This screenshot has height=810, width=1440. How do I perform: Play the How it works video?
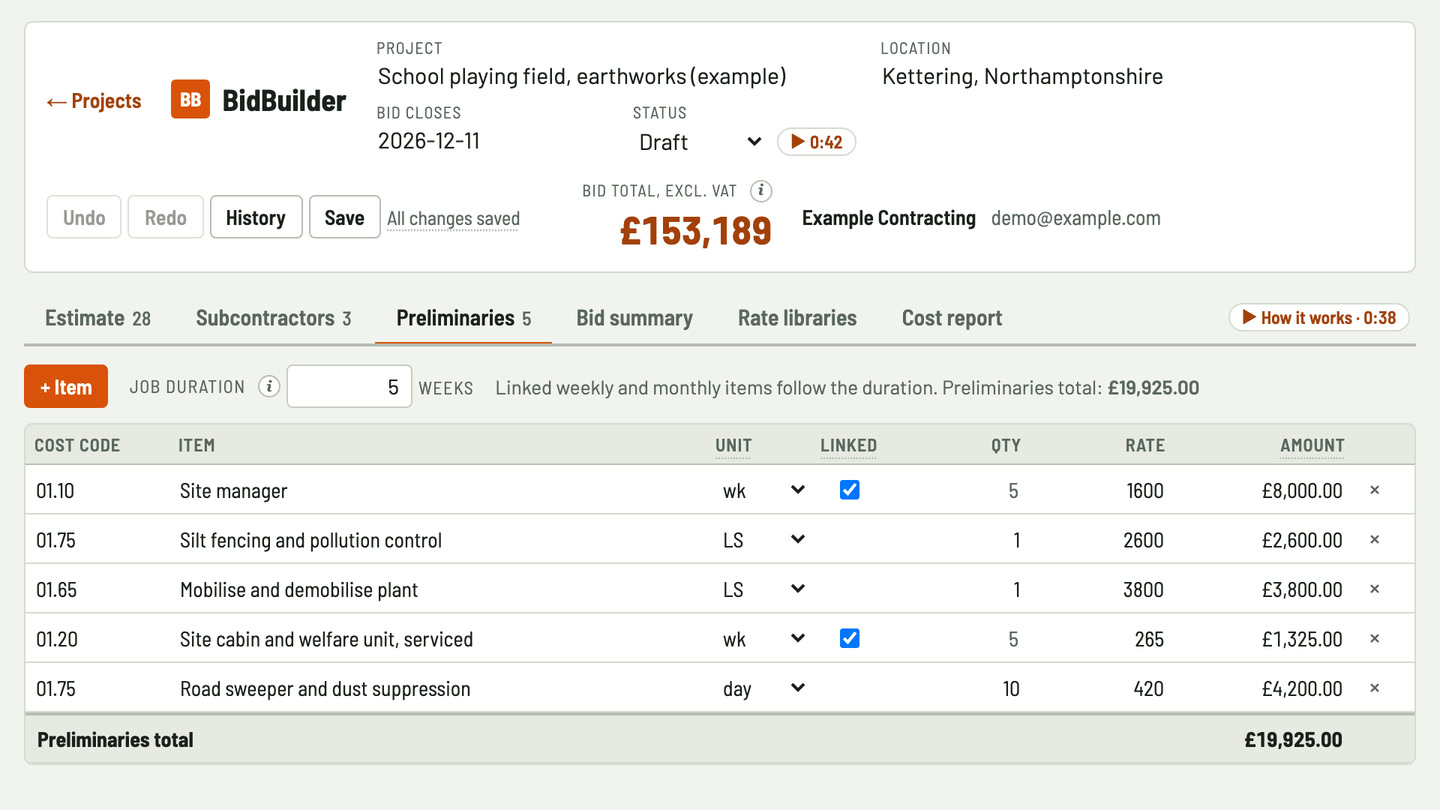(x=1319, y=317)
